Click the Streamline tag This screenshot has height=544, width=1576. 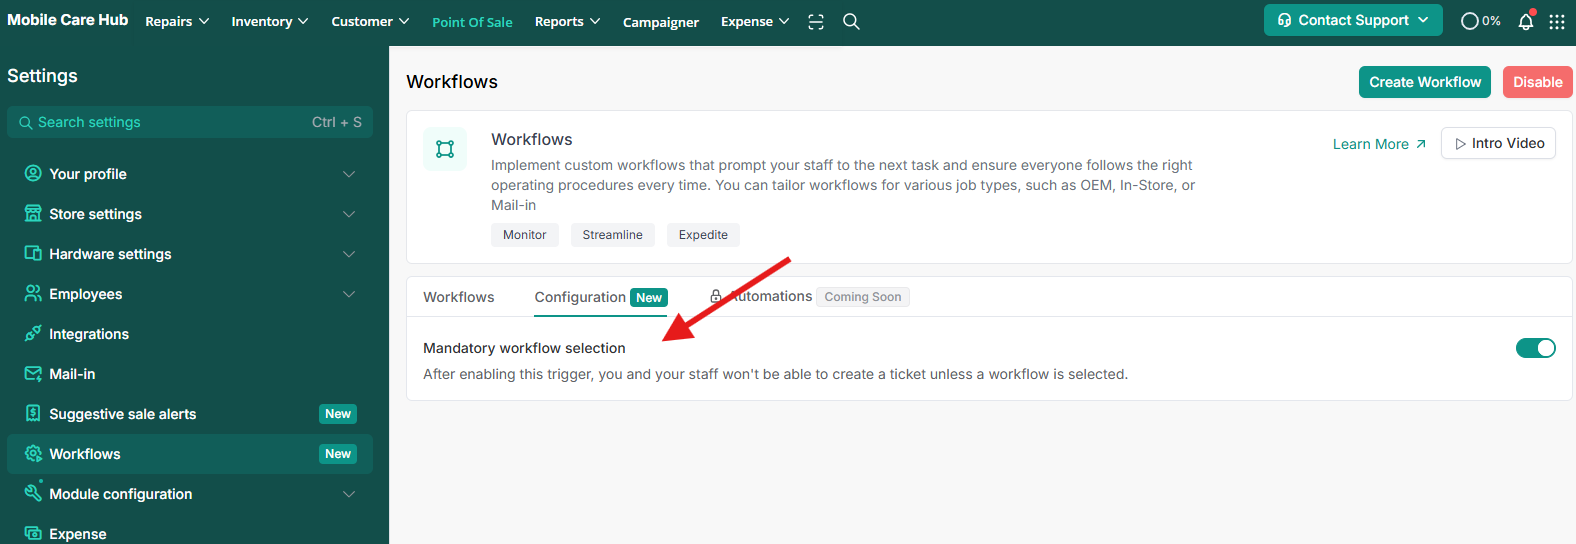tap(613, 235)
